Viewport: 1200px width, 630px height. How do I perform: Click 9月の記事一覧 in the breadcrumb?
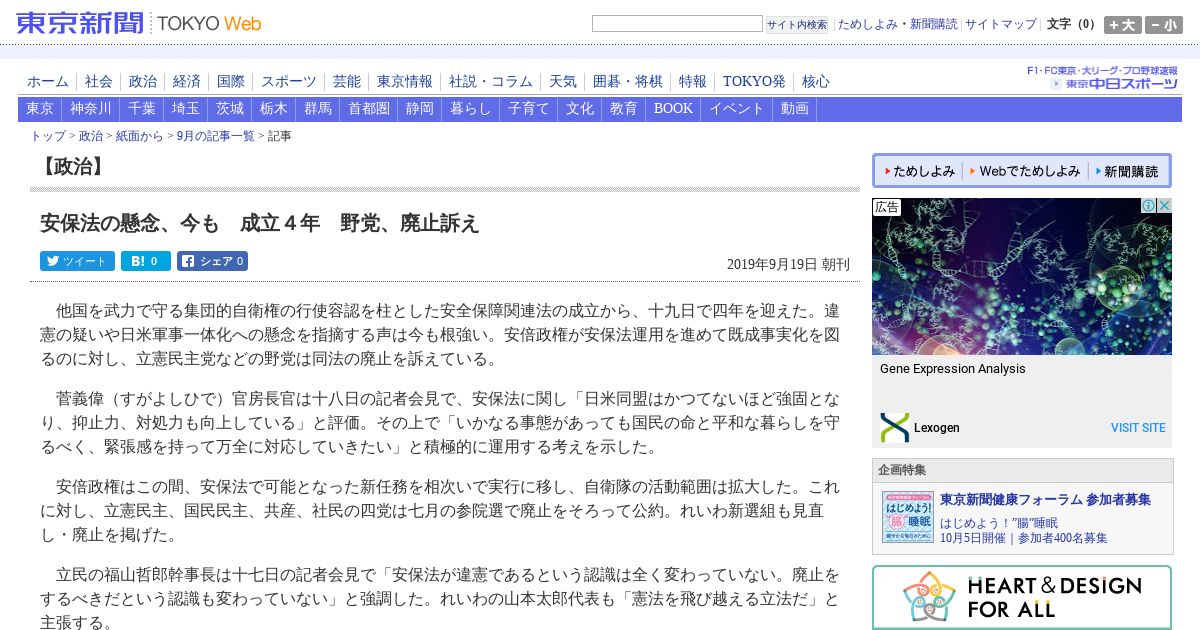pyautogui.click(x=215, y=136)
